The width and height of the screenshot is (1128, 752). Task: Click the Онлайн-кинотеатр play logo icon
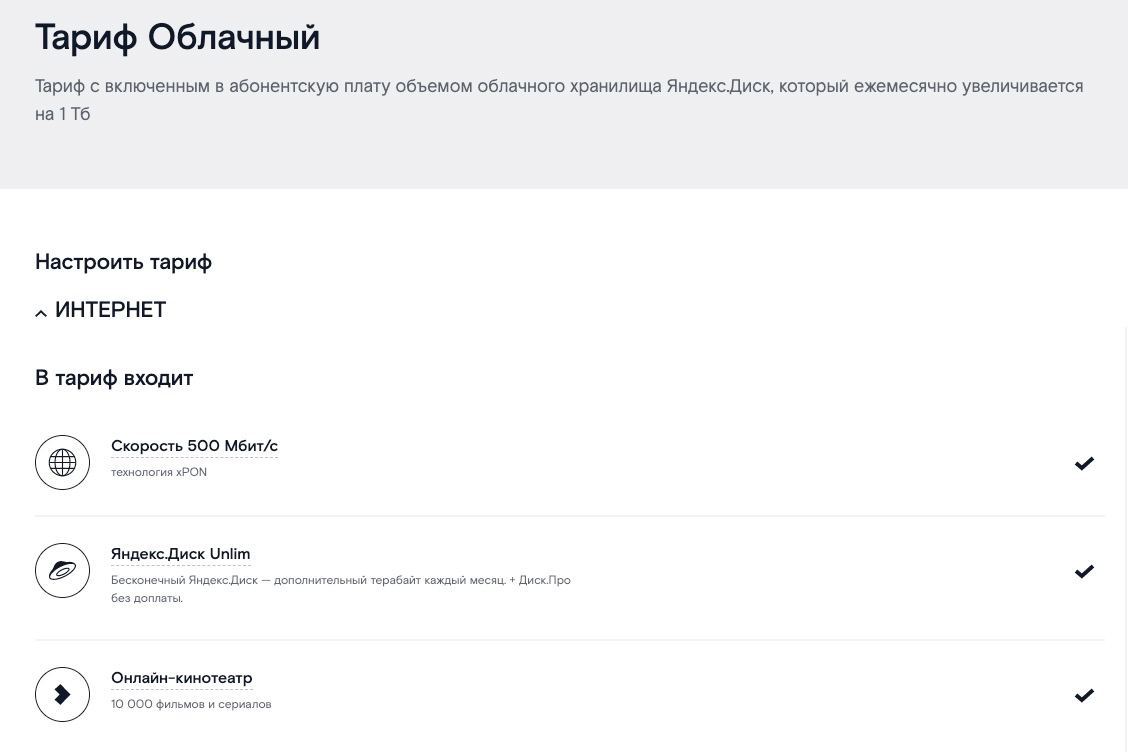click(63, 694)
